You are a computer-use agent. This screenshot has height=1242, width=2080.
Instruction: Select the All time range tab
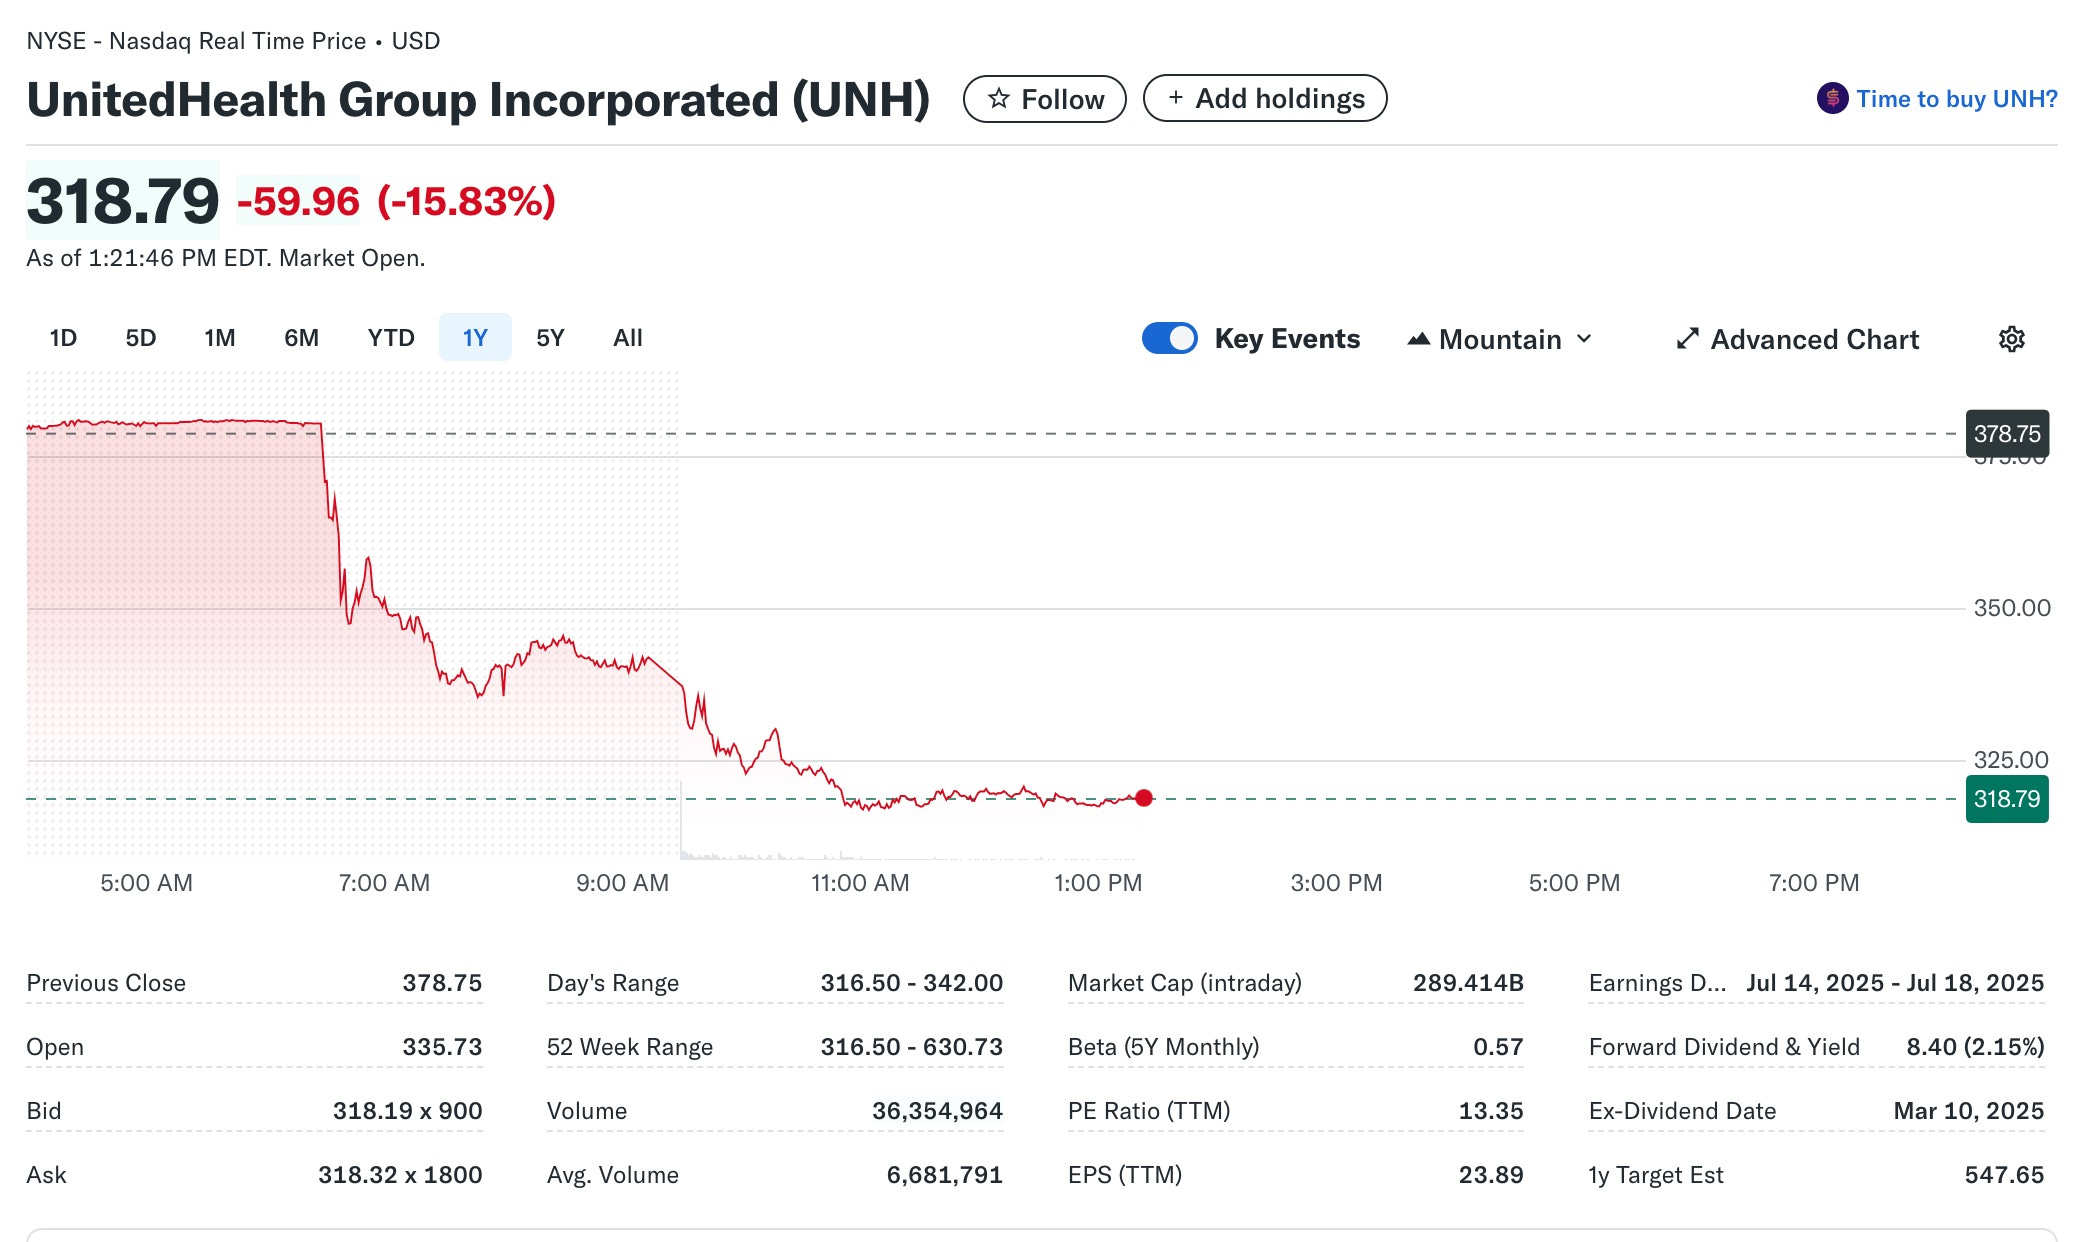pyautogui.click(x=628, y=338)
